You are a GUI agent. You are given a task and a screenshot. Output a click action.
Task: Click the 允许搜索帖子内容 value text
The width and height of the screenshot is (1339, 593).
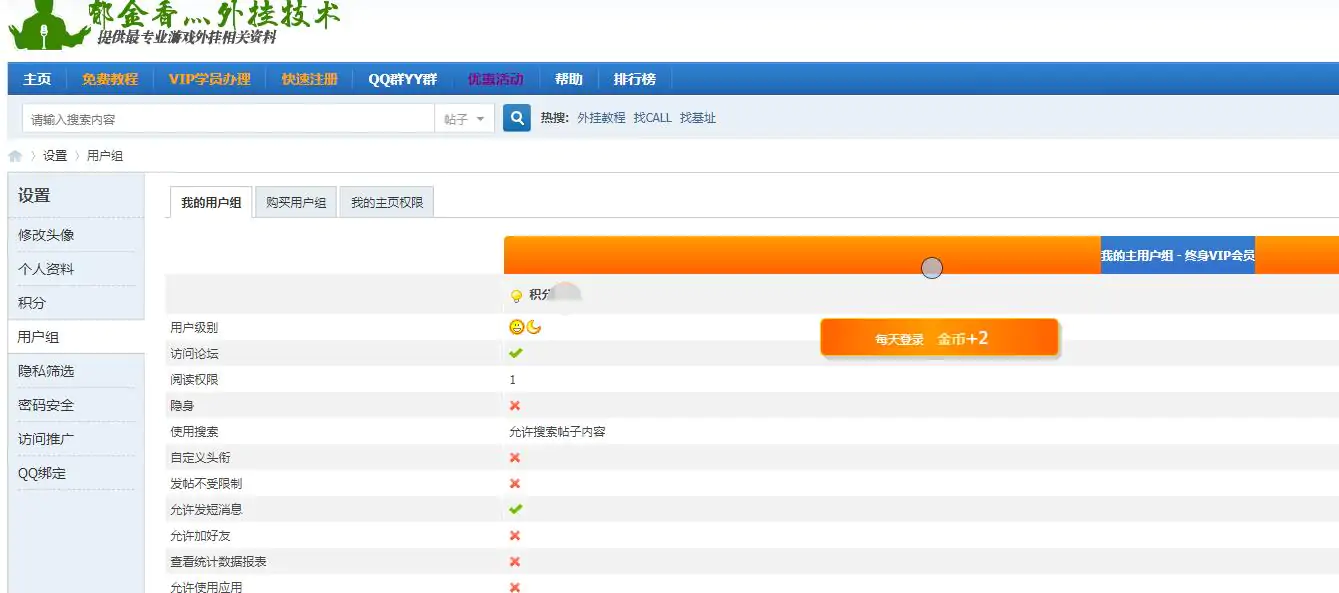(x=557, y=431)
